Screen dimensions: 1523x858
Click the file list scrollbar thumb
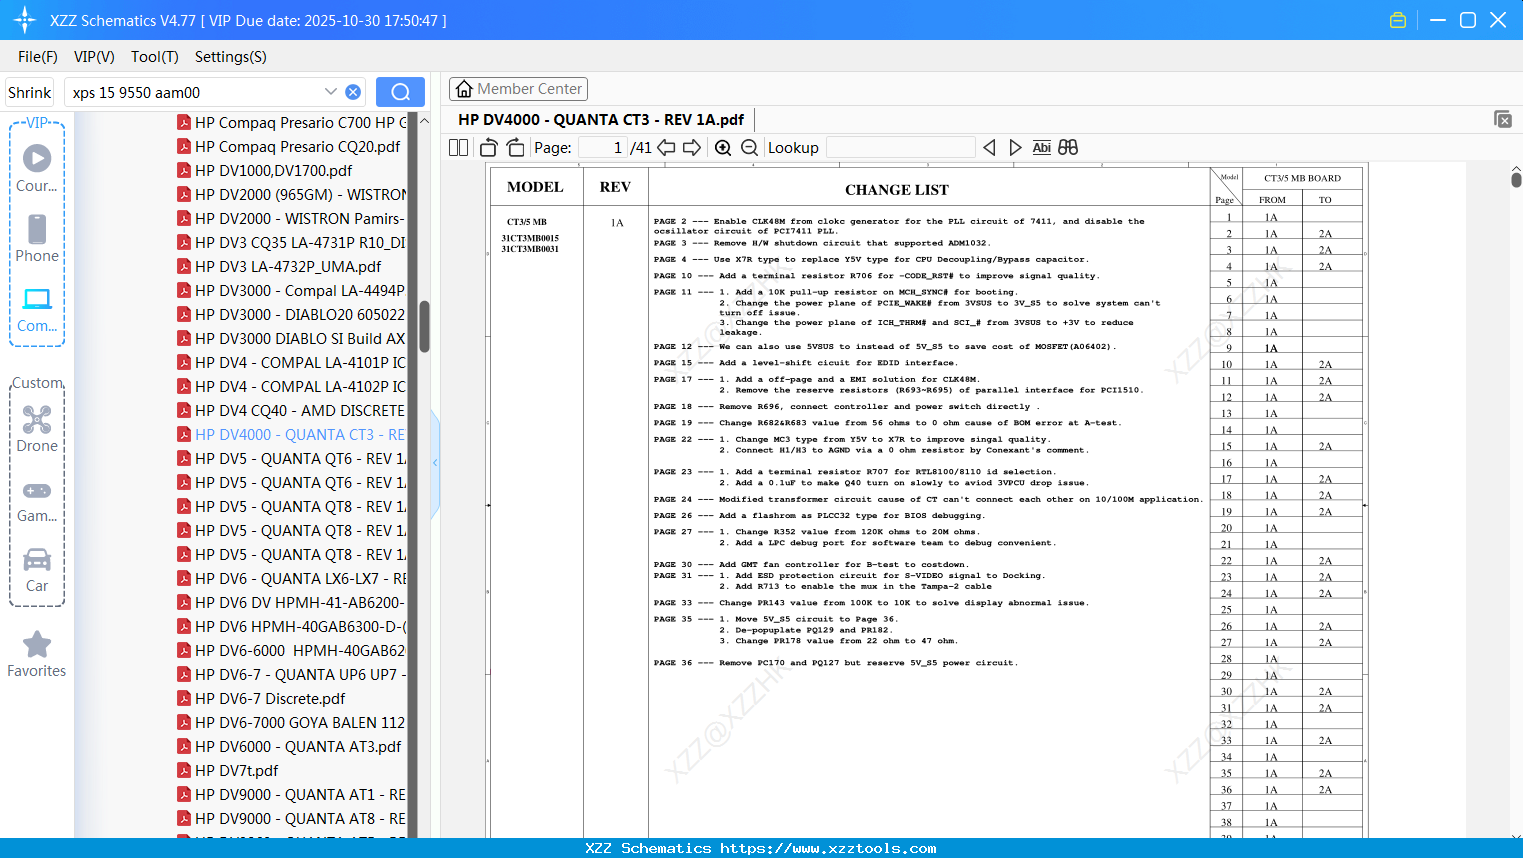(424, 326)
